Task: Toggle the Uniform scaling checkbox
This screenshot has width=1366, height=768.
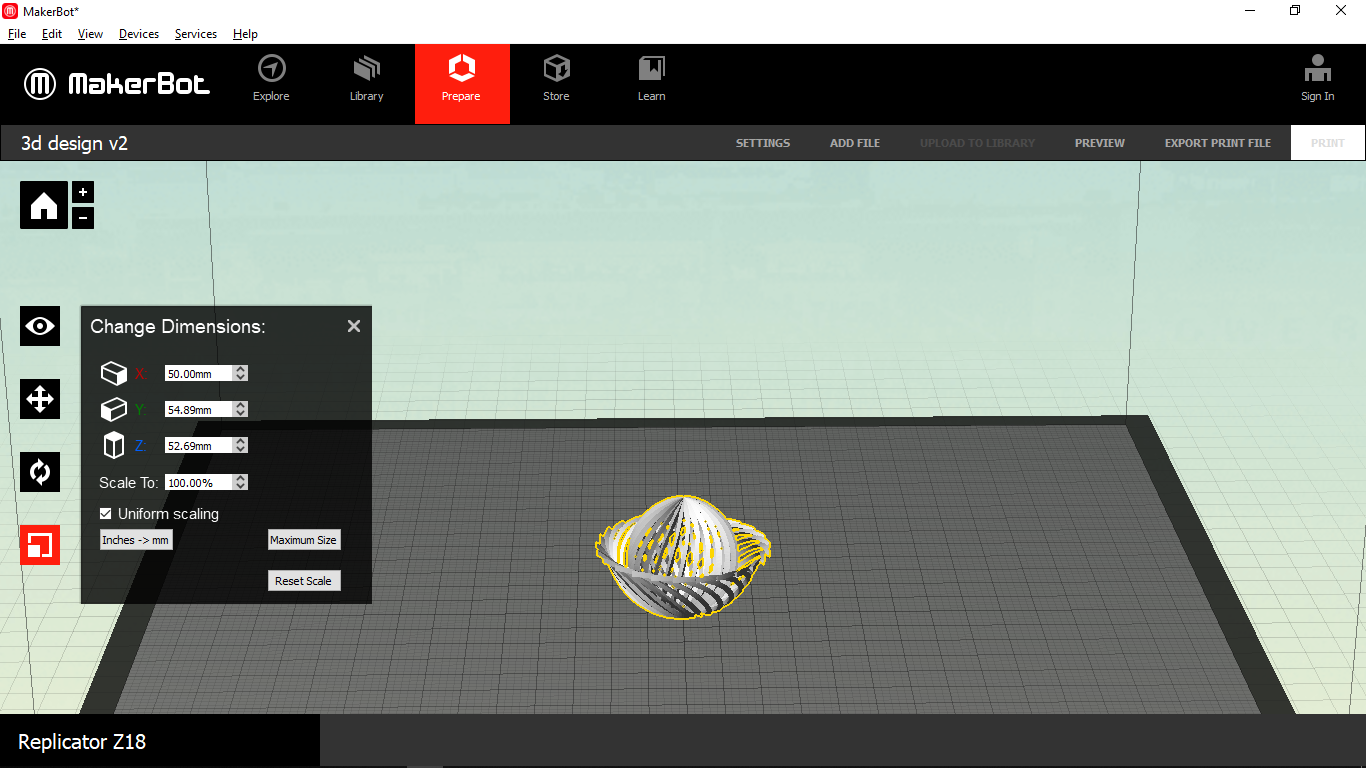Action: (x=105, y=514)
